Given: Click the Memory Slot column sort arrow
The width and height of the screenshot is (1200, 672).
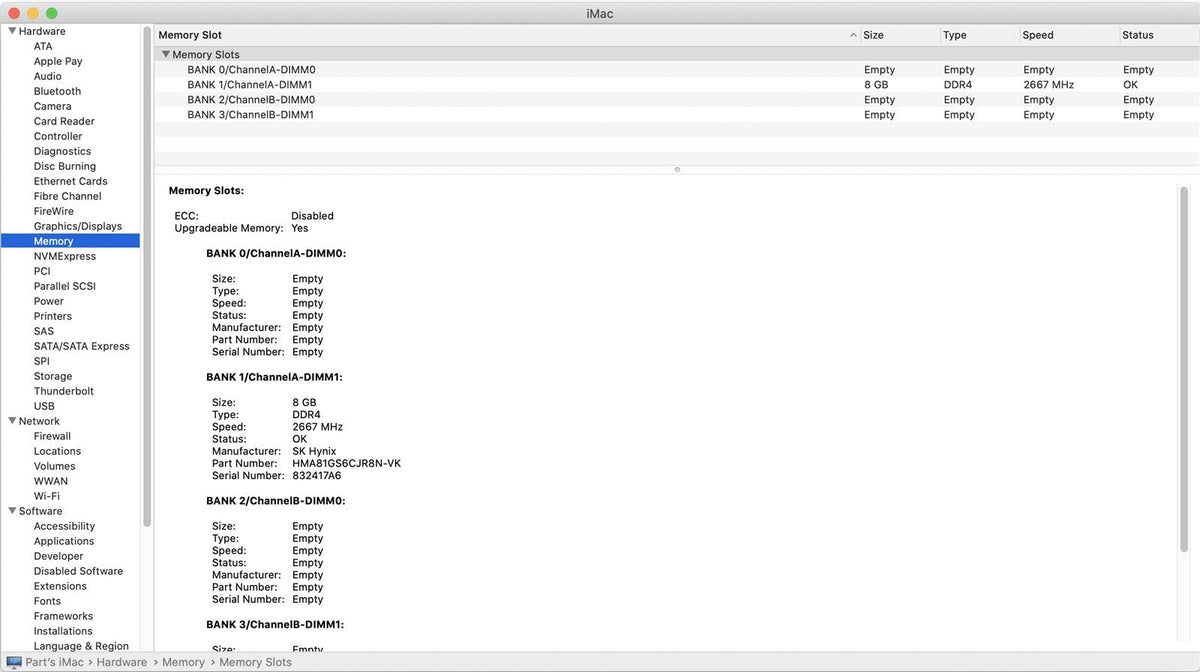Looking at the screenshot, I should point(853,34).
